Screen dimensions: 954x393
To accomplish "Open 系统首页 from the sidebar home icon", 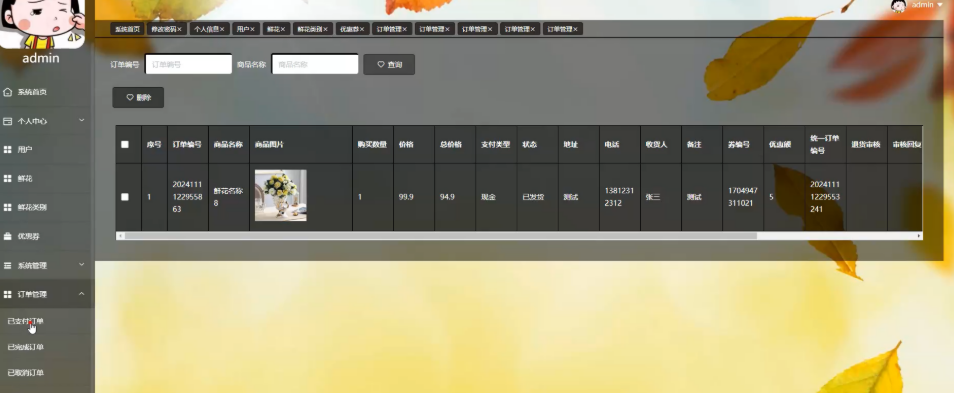I will tap(8, 92).
